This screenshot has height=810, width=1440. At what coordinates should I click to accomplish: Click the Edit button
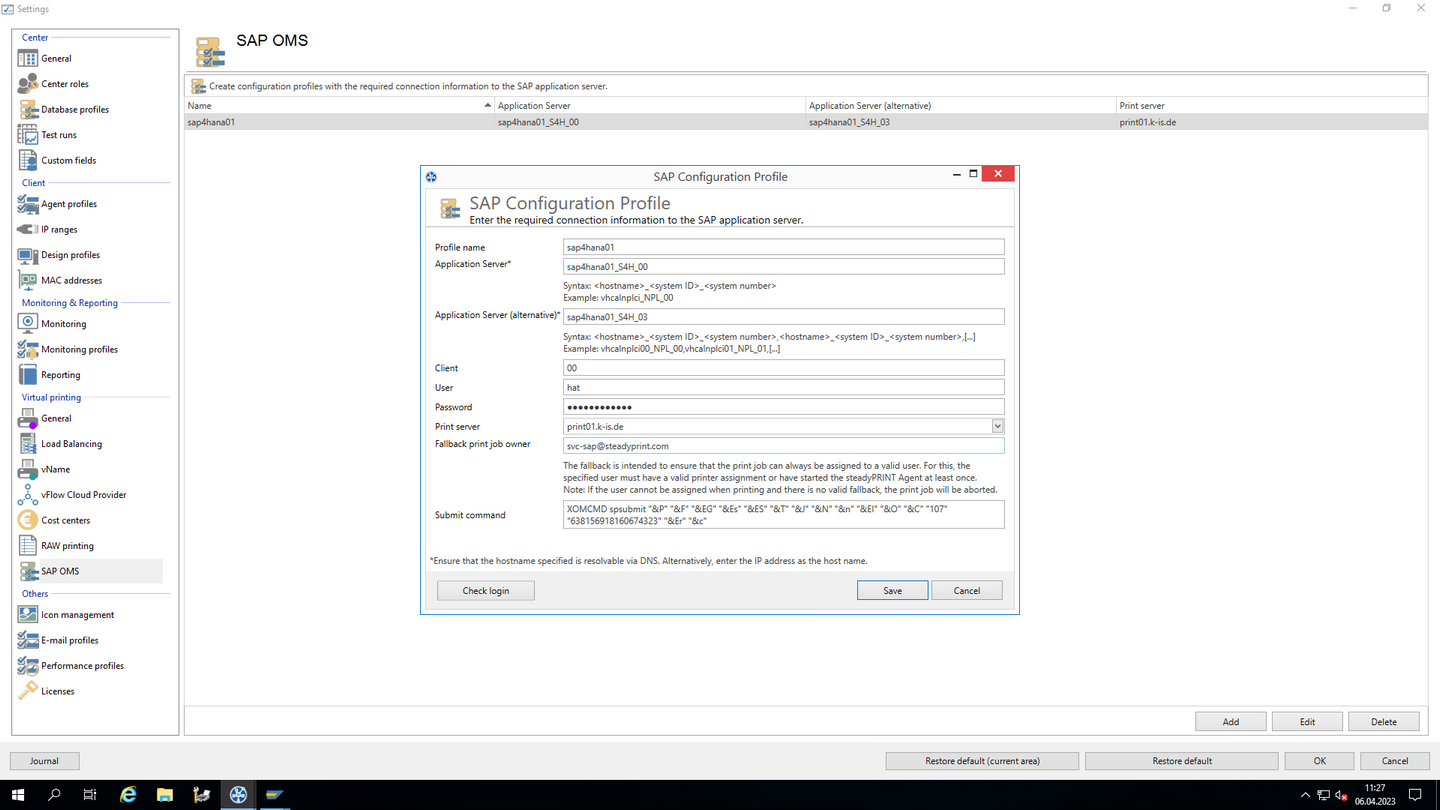(1307, 722)
